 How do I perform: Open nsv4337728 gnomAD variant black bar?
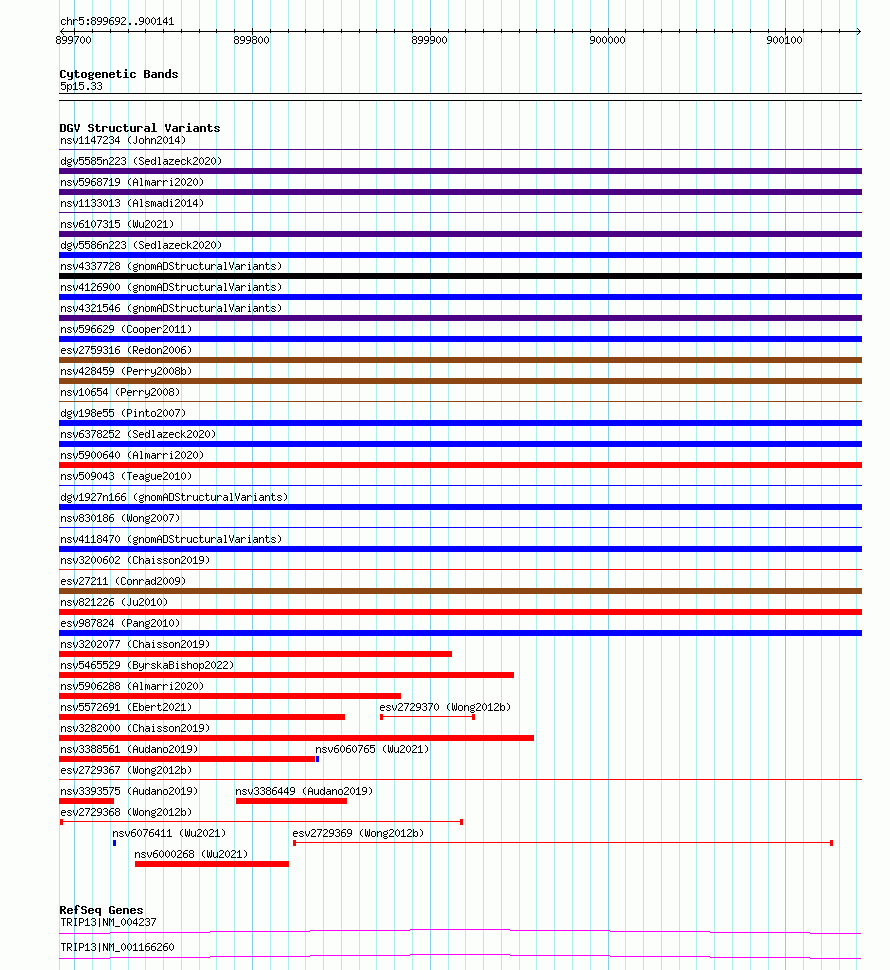[x=460, y=277]
